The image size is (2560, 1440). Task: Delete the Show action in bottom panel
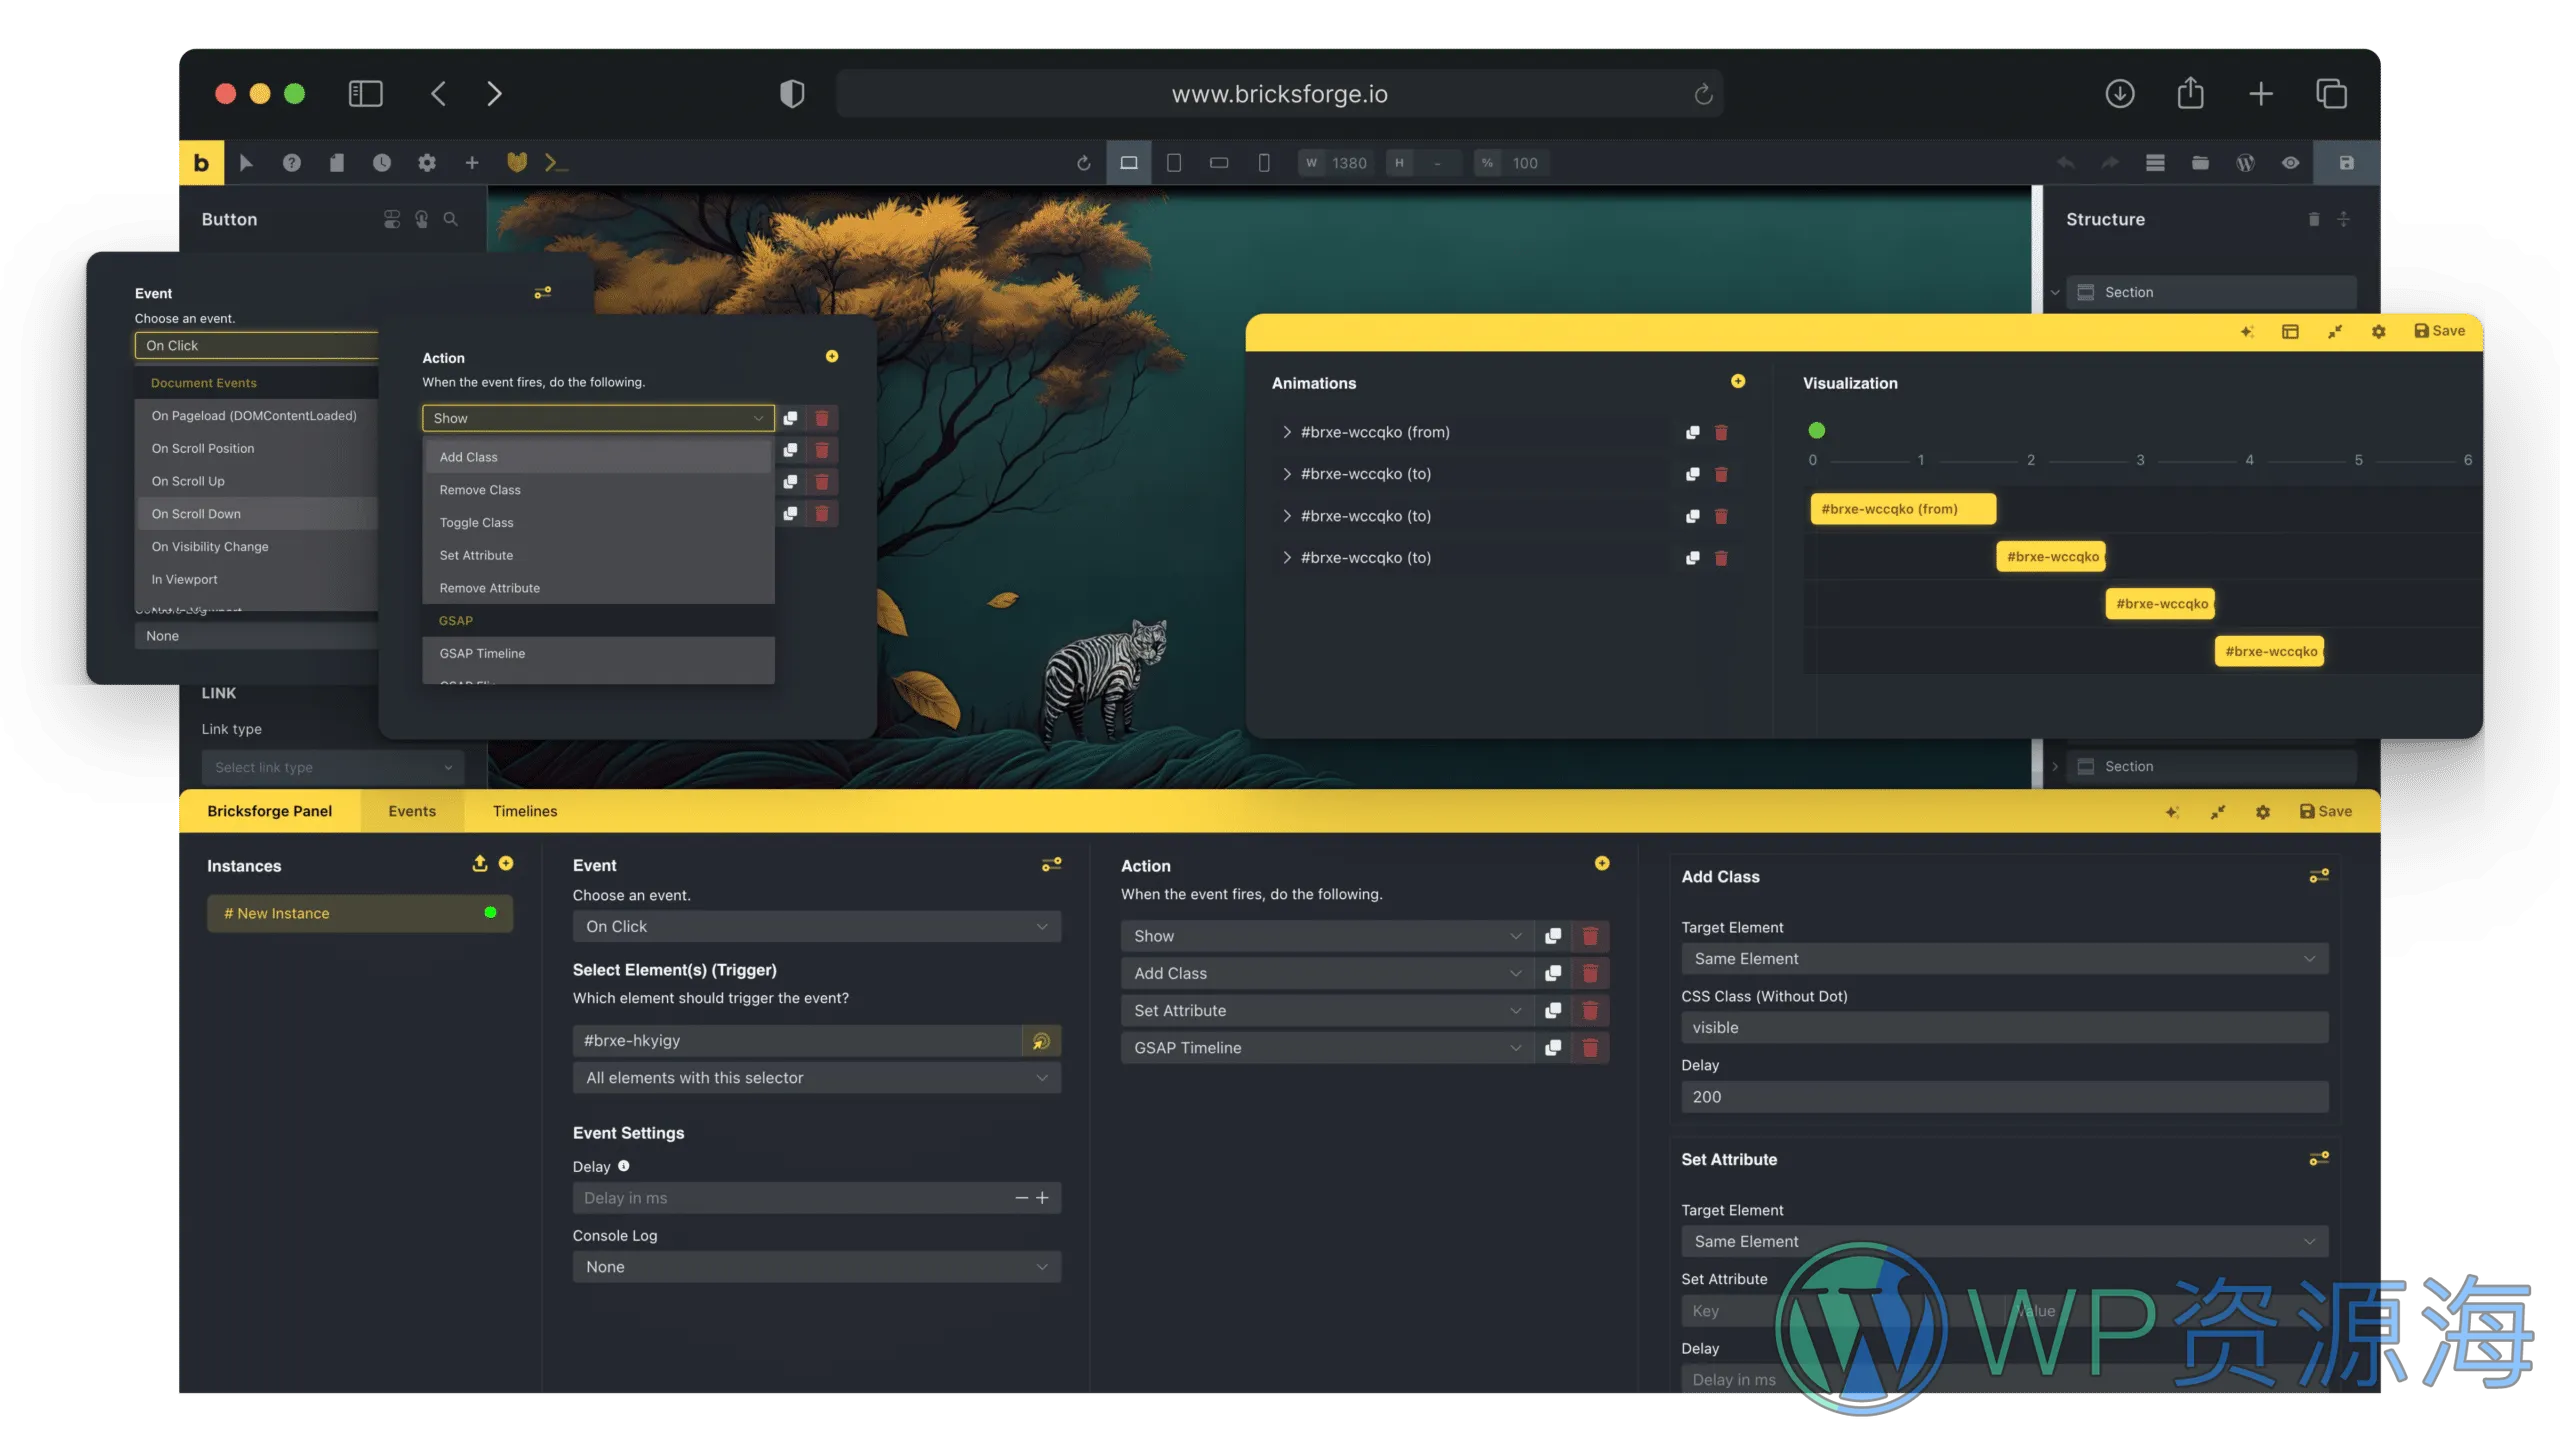(x=1590, y=936)
